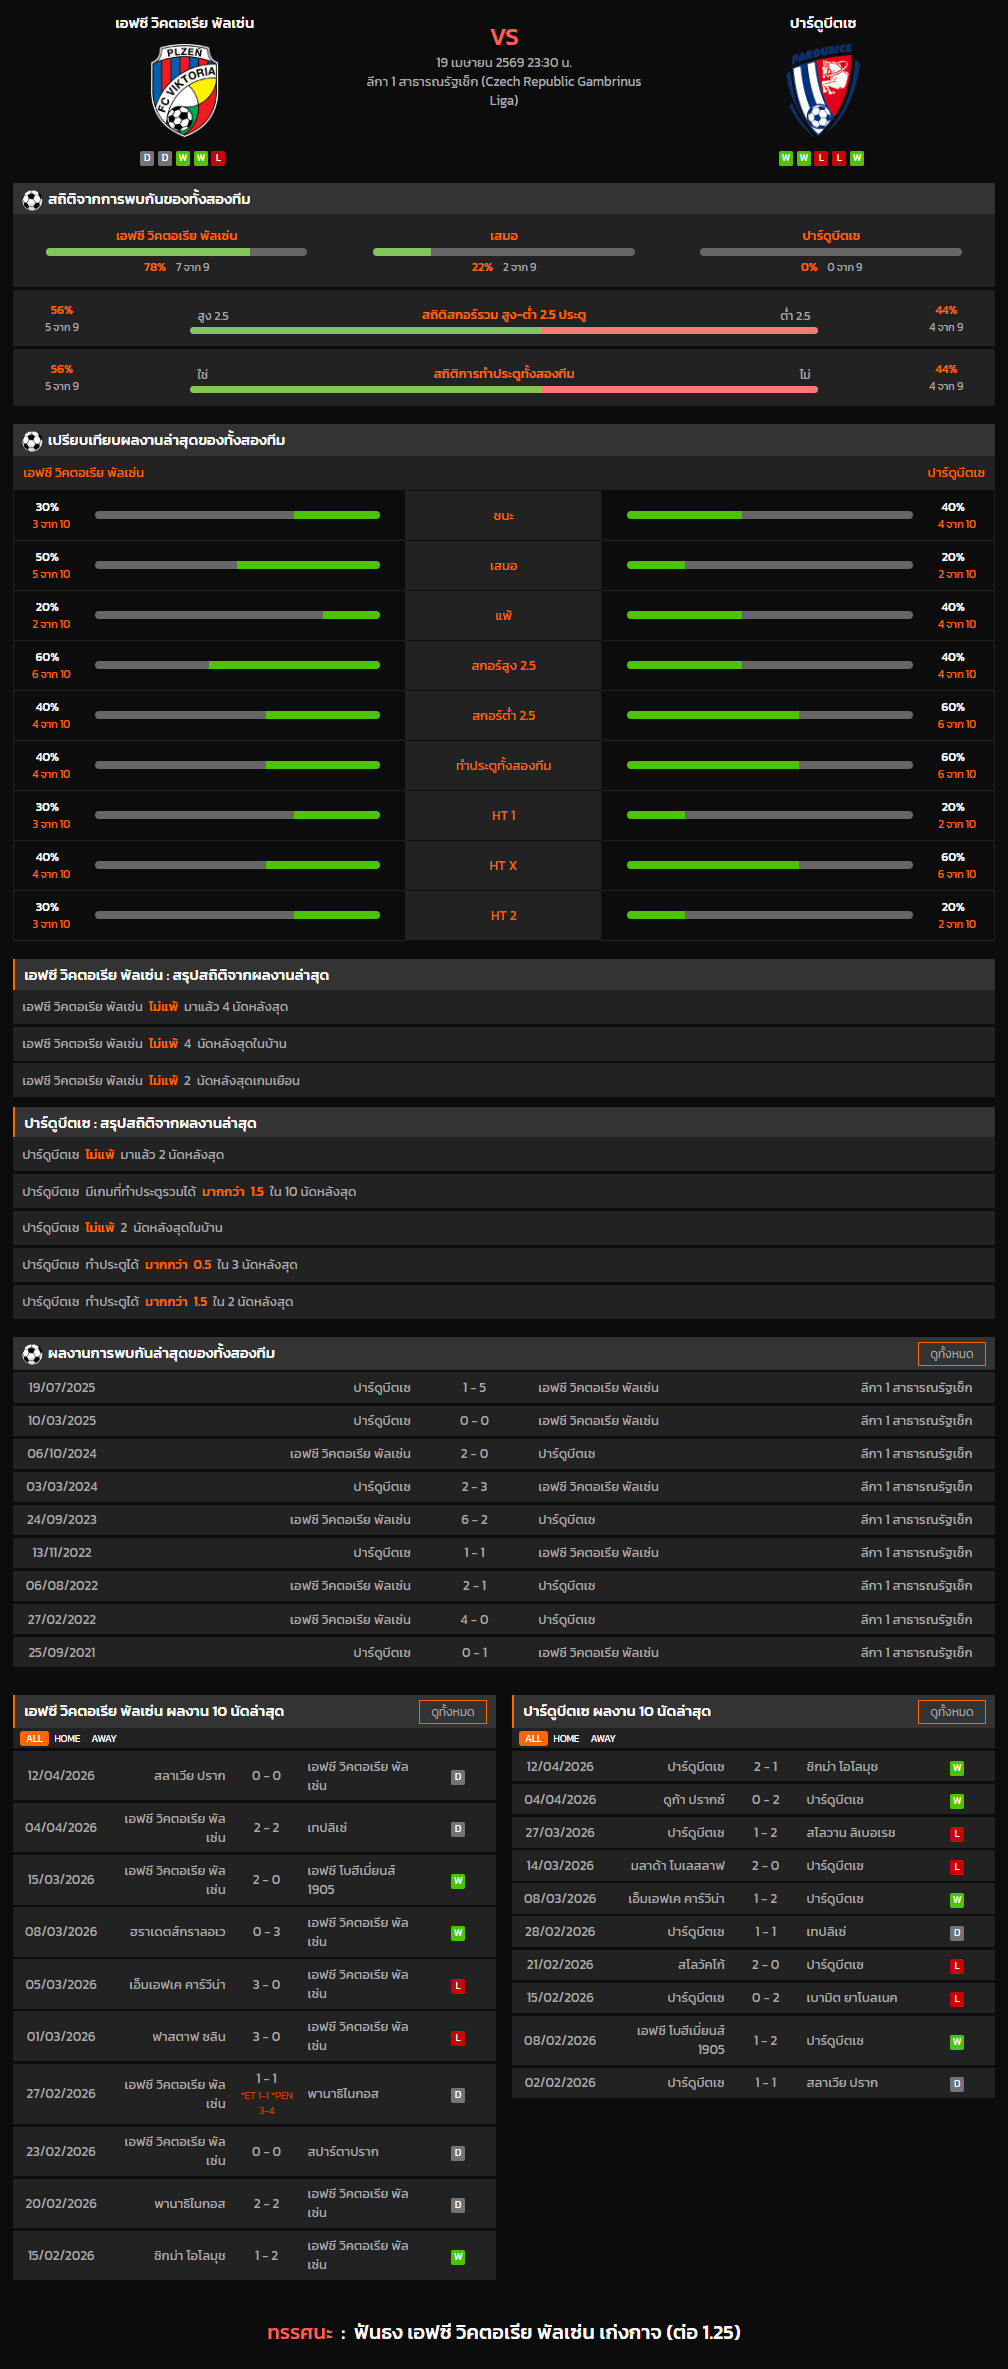Screen dimensions: 1008x2369
Task: Switch to HOME tab in Plzen last 10 matches
Action: 67,1739
